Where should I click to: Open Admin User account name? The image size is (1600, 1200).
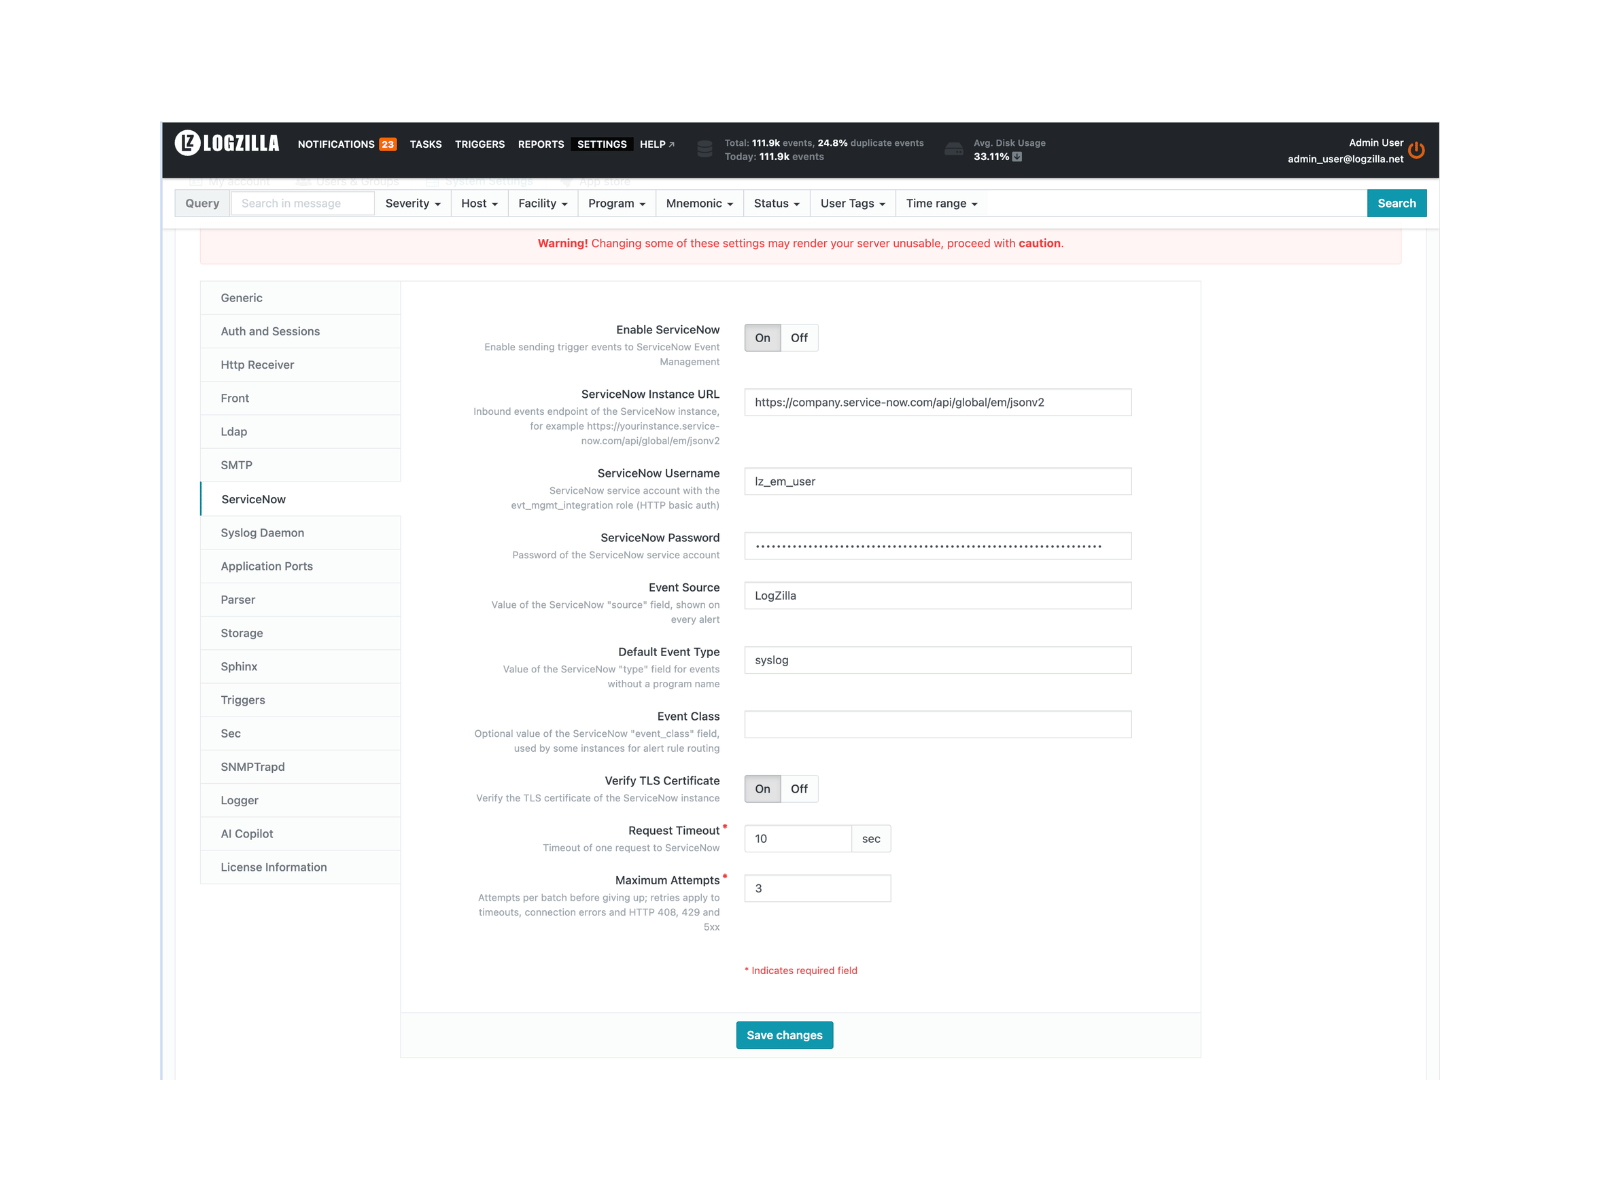click(x=1376, y=143)
